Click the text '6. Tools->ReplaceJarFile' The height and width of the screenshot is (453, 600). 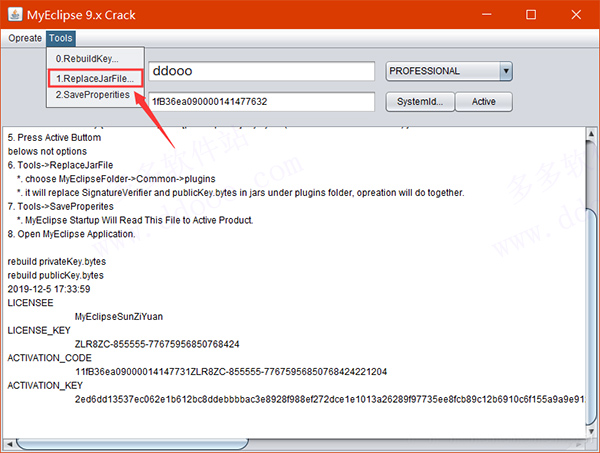60,165
